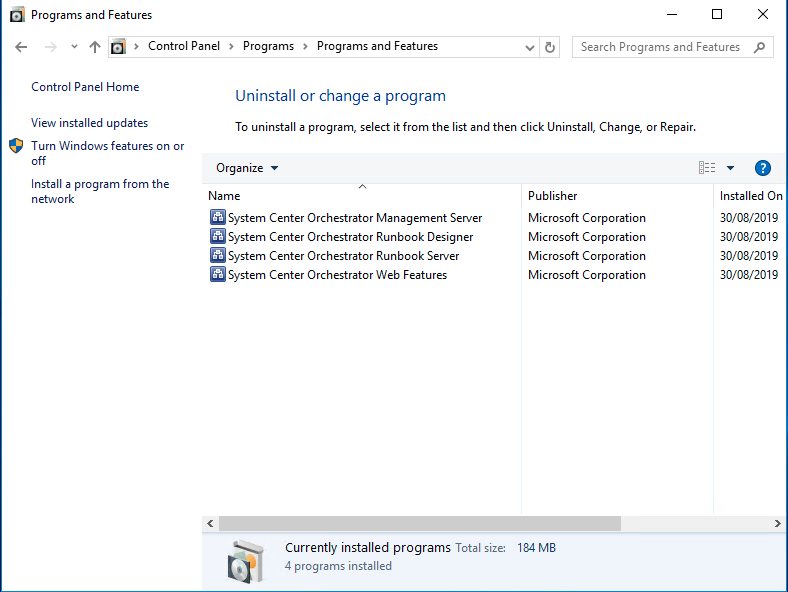Click the back navigation arrow
The height and width of the screenshot is (592, 788).
(x=22, y=47)
